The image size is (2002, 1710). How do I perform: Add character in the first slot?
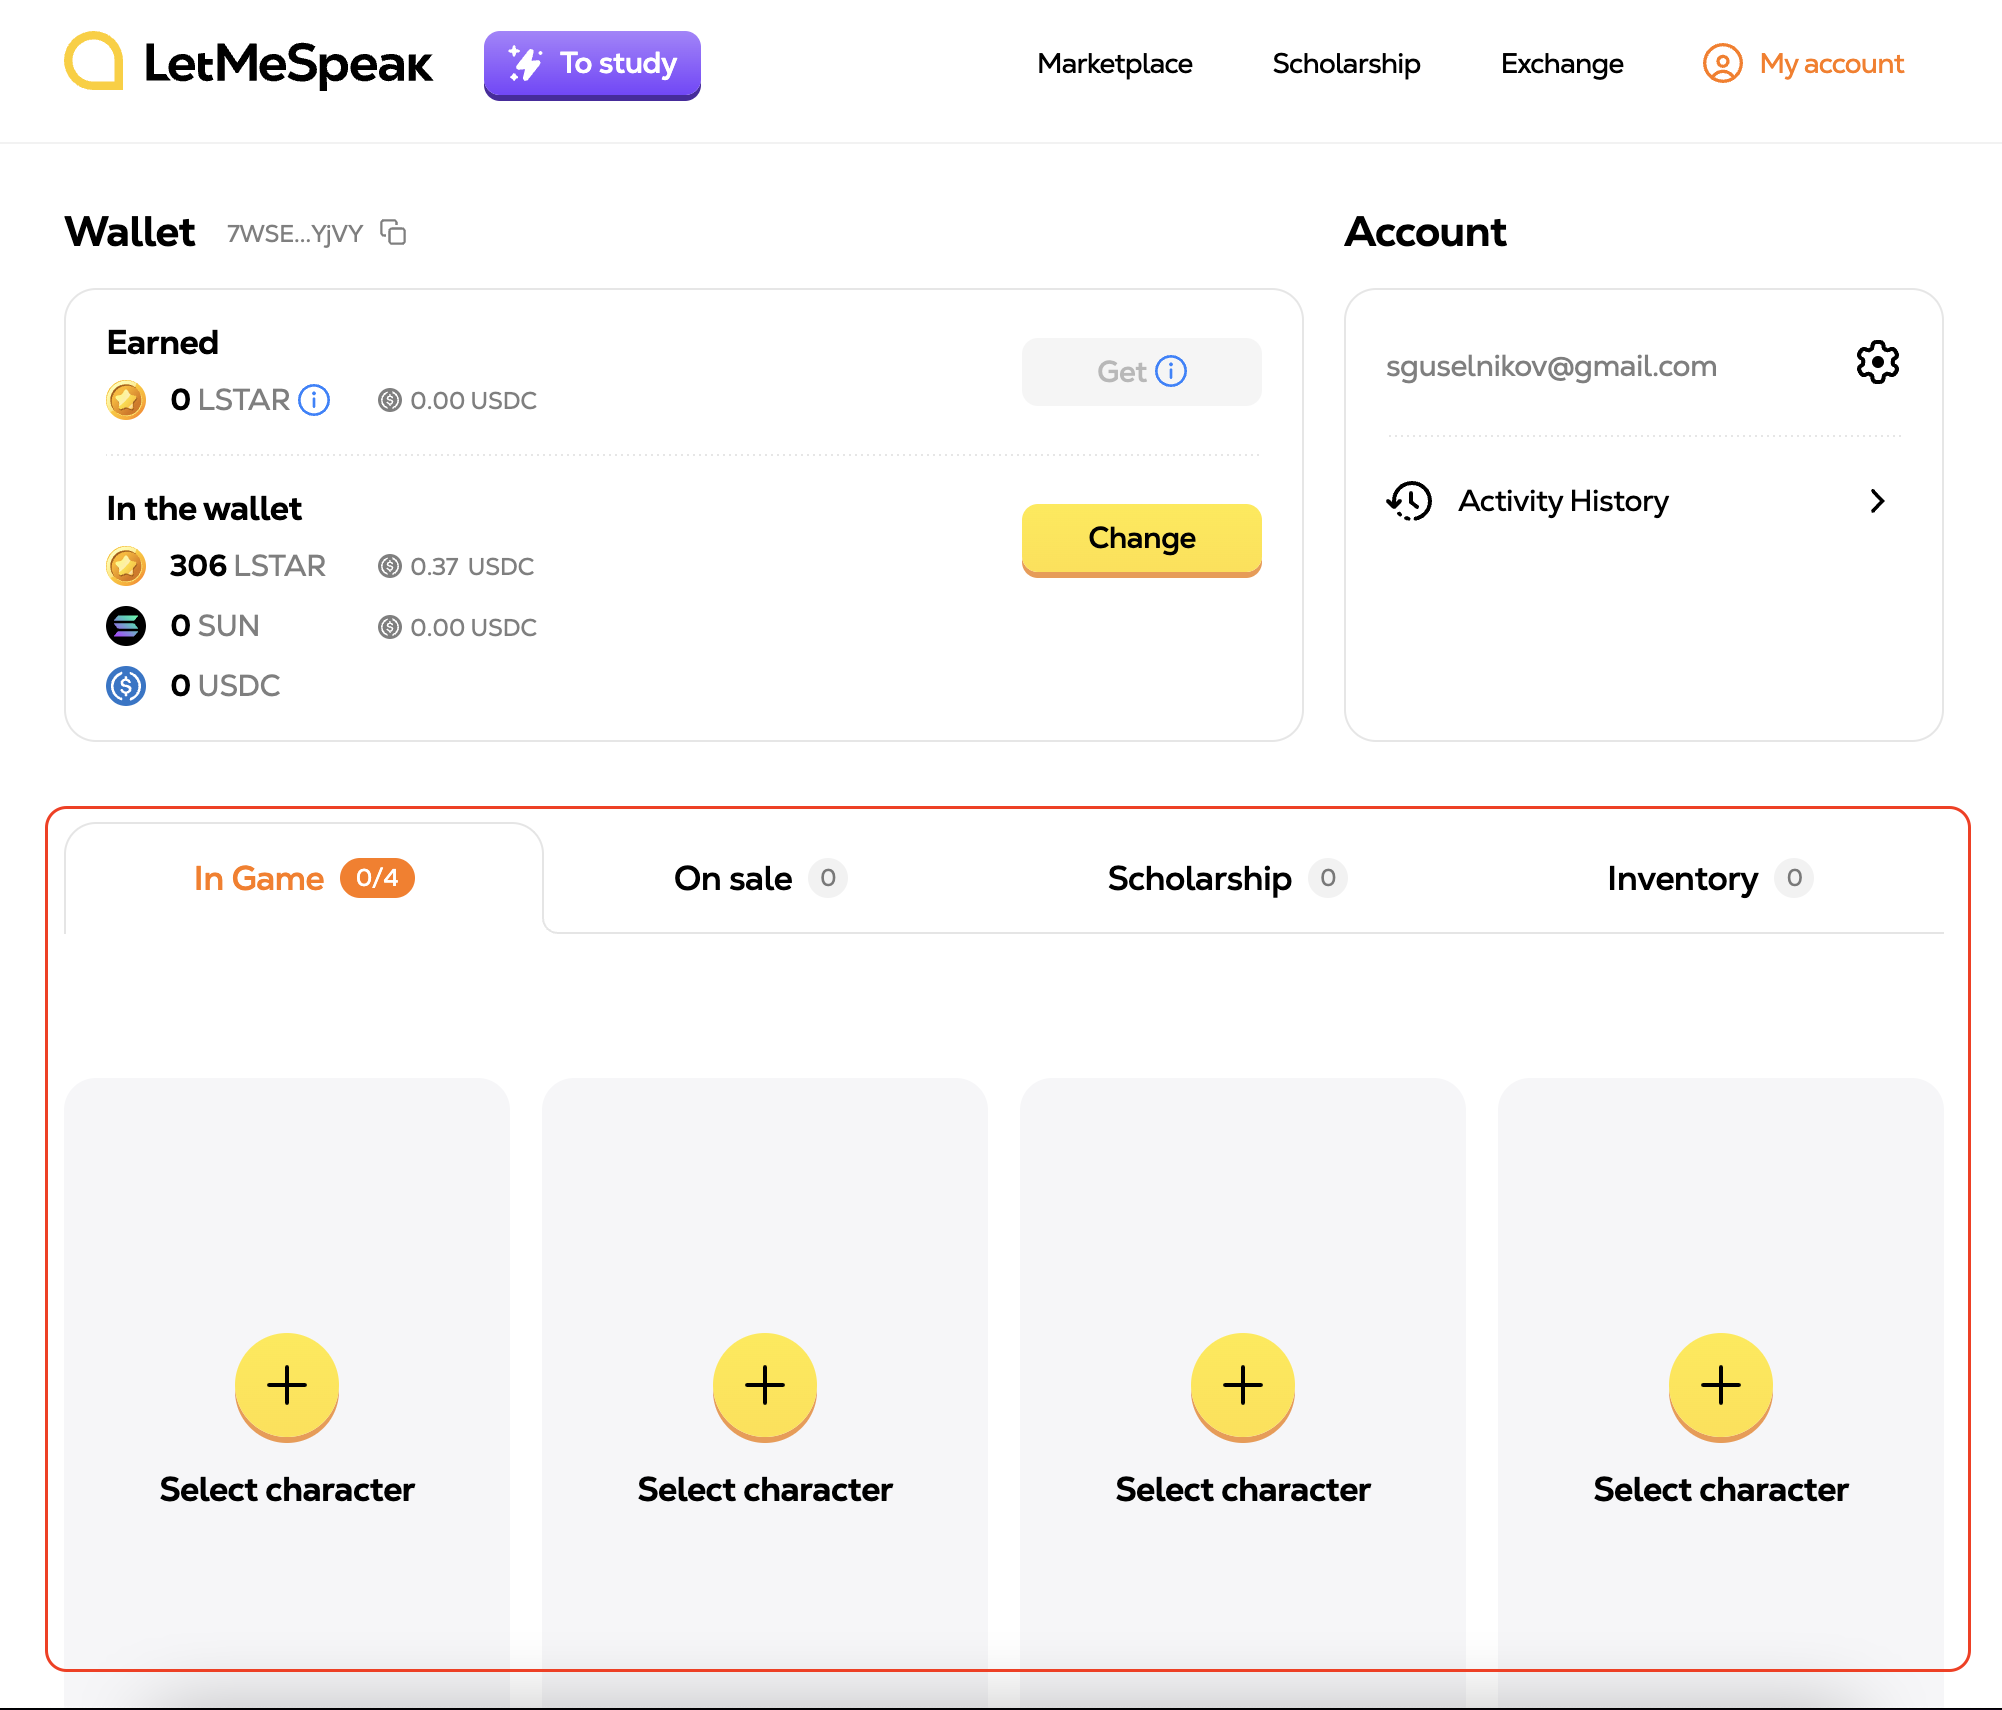[x=287, y=1386]
